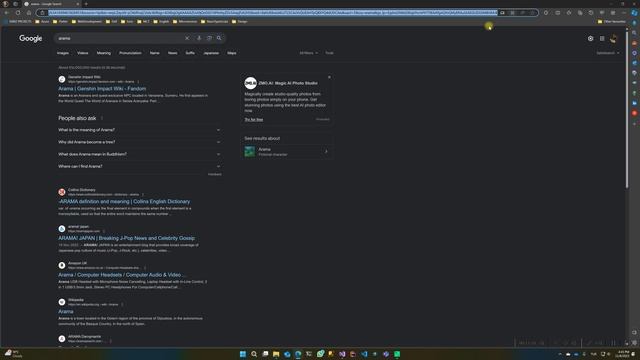Click the Google logo

point(31,38)
